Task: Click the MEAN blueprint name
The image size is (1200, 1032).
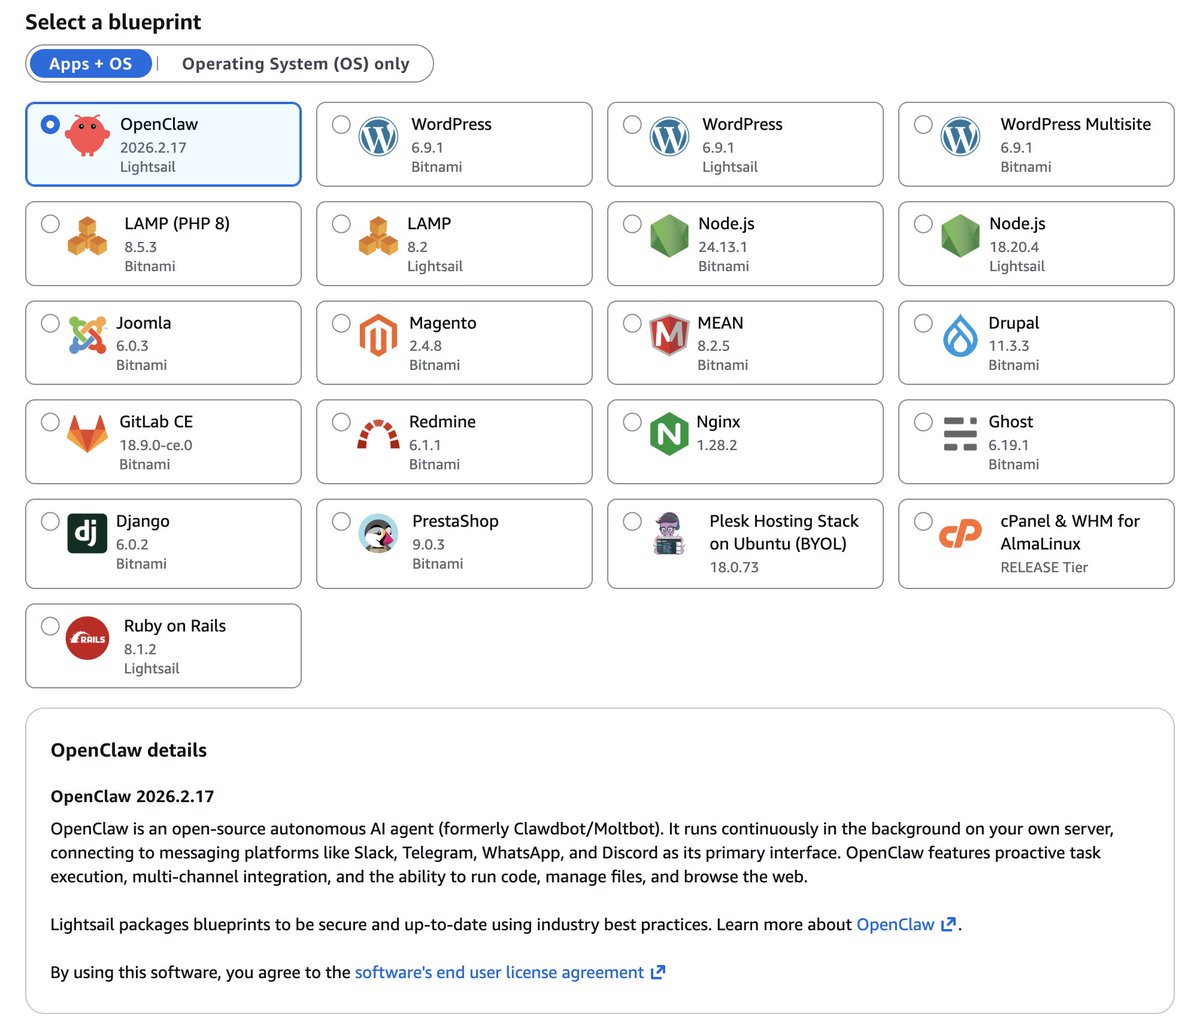Action: coord(721,322)
